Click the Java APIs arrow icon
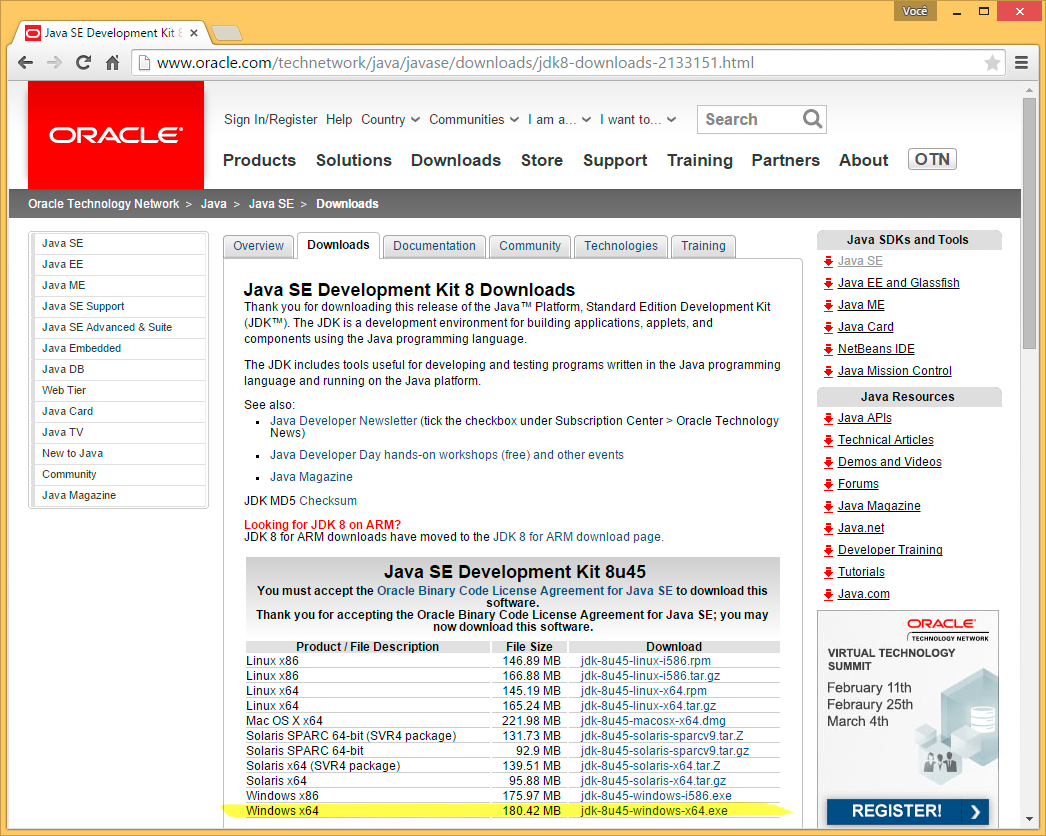The height and width of the screenshot is (836, 1046). coord(828,419)
